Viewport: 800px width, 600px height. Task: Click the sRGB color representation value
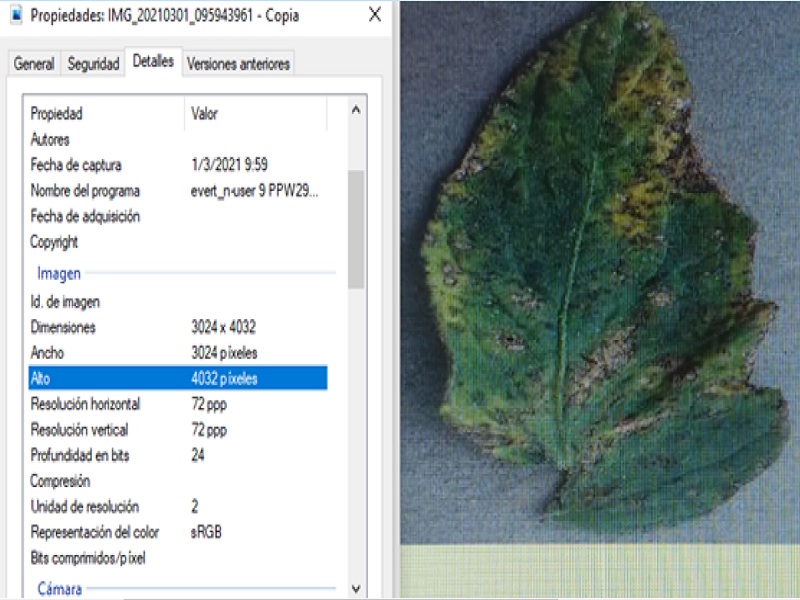(x=206, y=532)
